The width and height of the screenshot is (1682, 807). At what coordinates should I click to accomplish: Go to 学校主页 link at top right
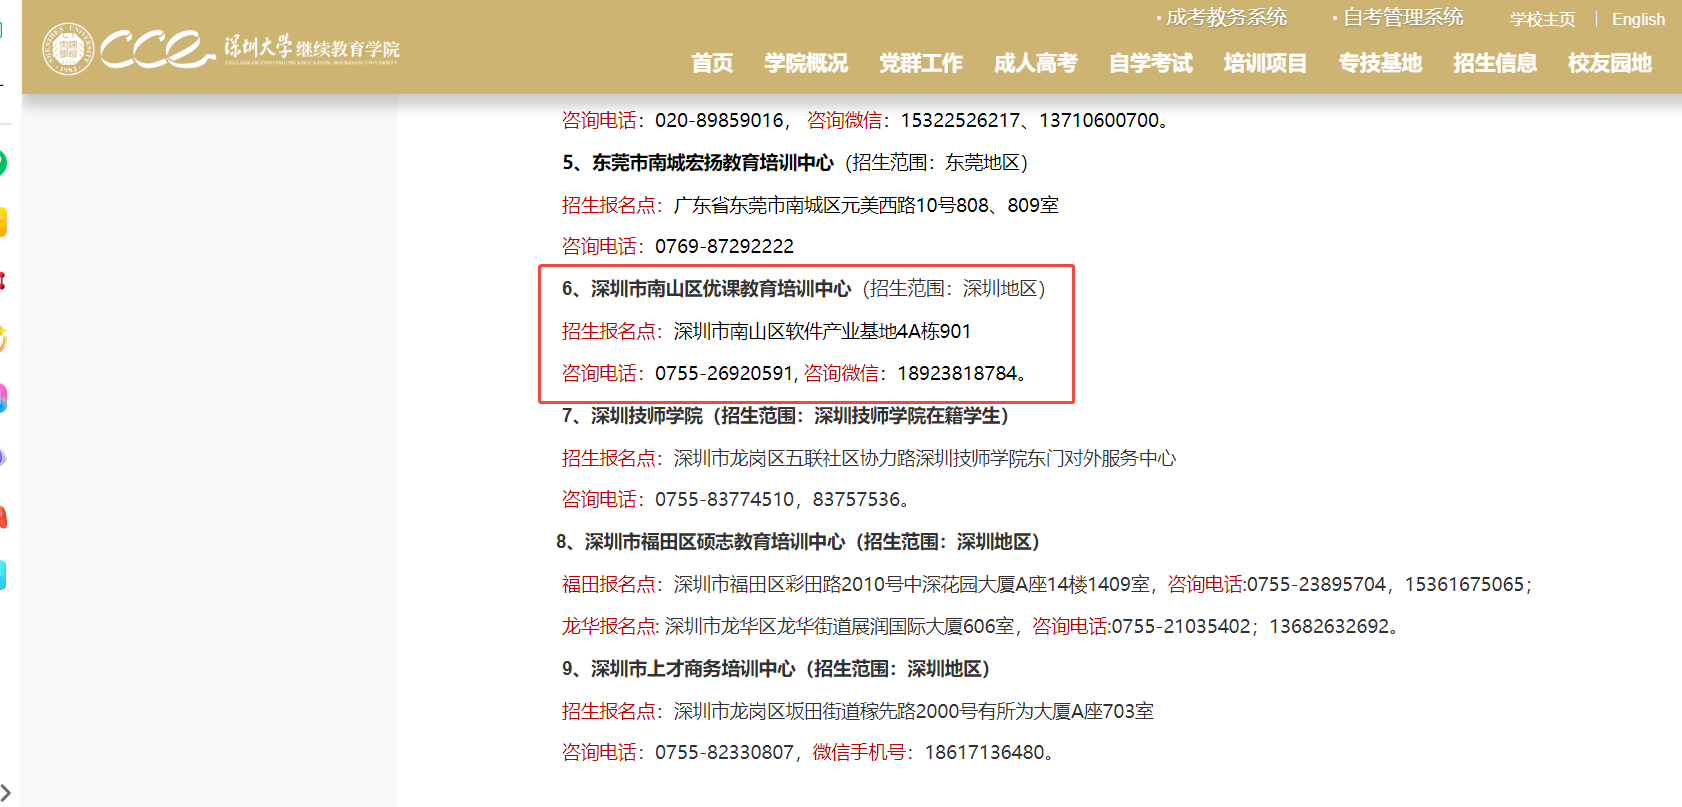1542,19
